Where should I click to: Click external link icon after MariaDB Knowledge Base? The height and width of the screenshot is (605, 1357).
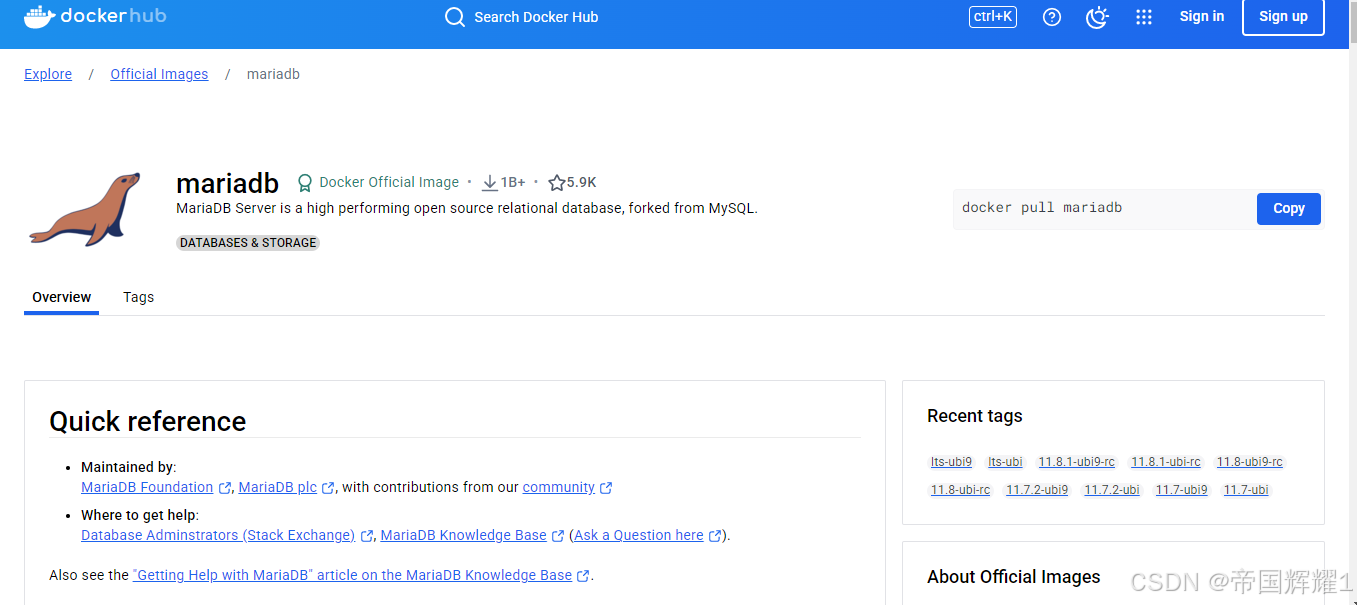(558, 536)
